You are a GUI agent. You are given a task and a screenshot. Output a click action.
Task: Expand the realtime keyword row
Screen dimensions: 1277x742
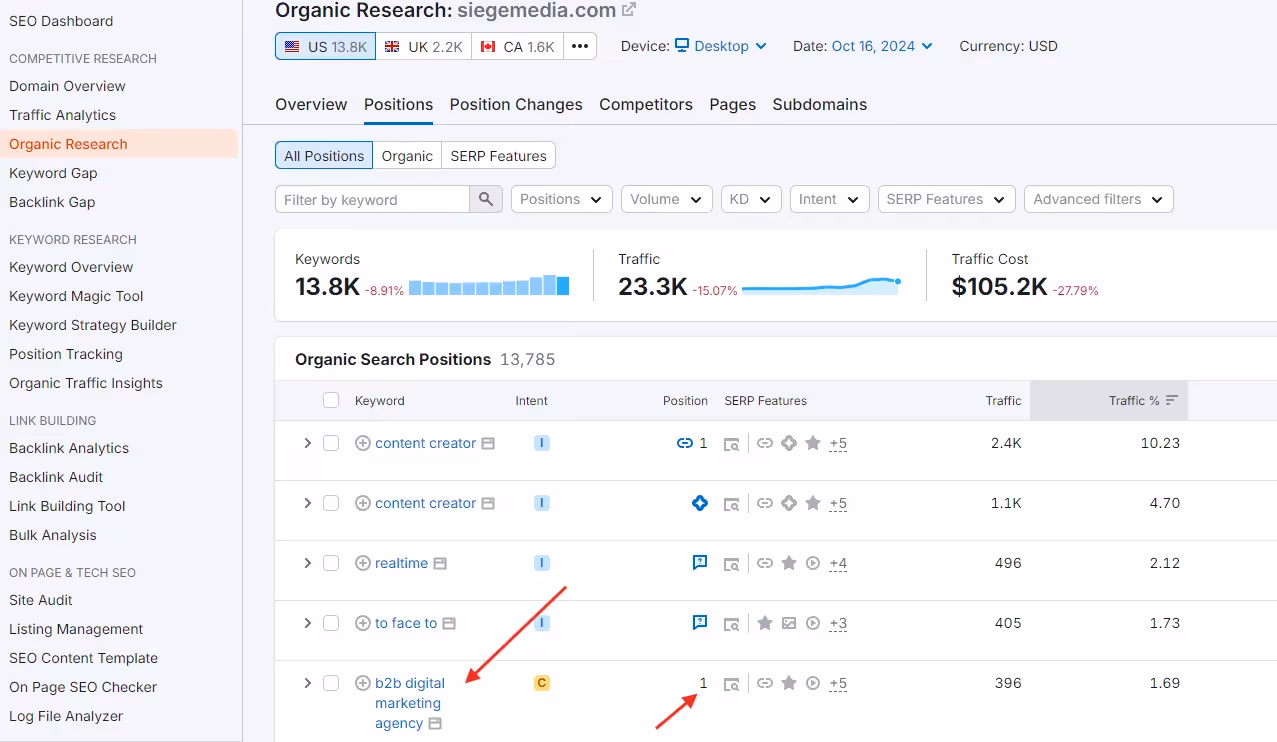(x=307, y=563)
